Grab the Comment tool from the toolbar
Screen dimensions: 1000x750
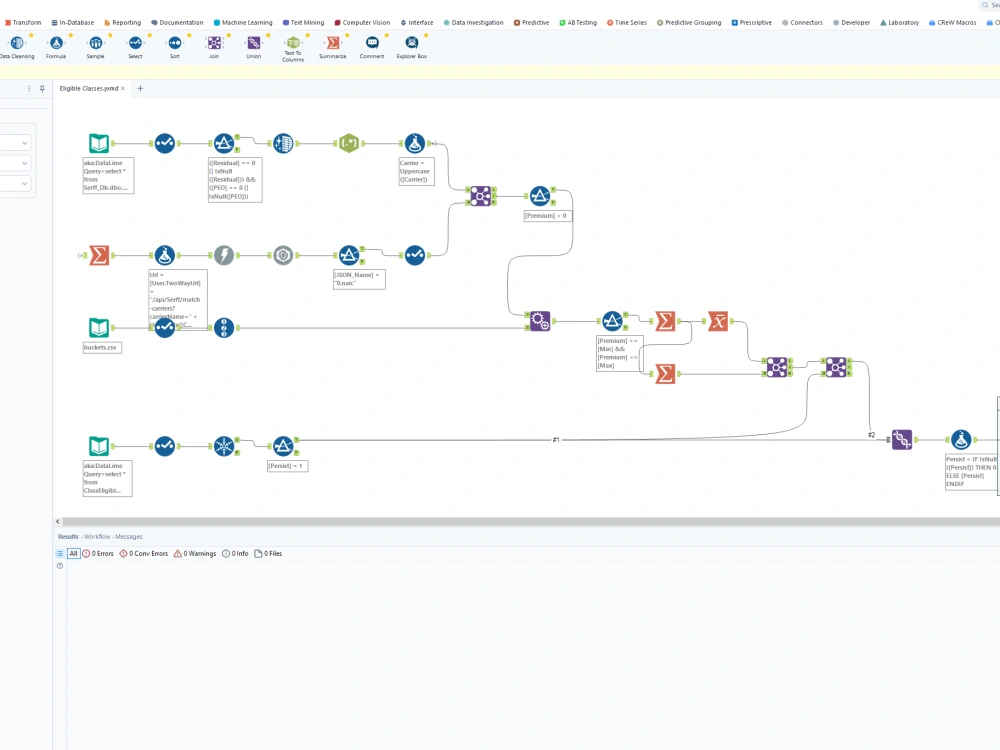click(371, 44)
